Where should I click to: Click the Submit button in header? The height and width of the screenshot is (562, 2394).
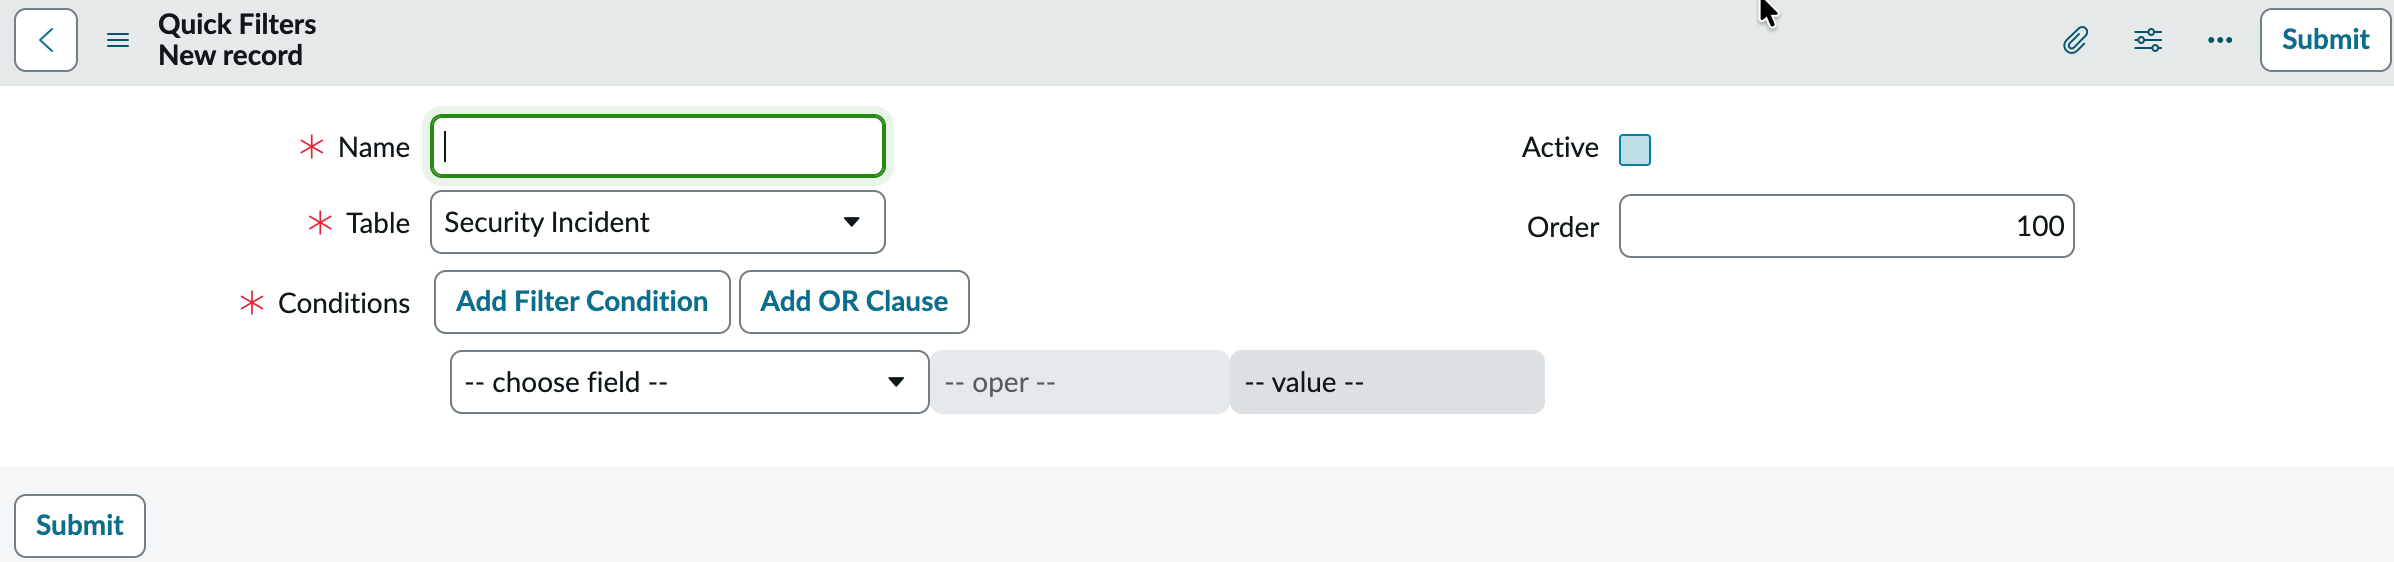pyautogui.click(x=2325, y=40)
